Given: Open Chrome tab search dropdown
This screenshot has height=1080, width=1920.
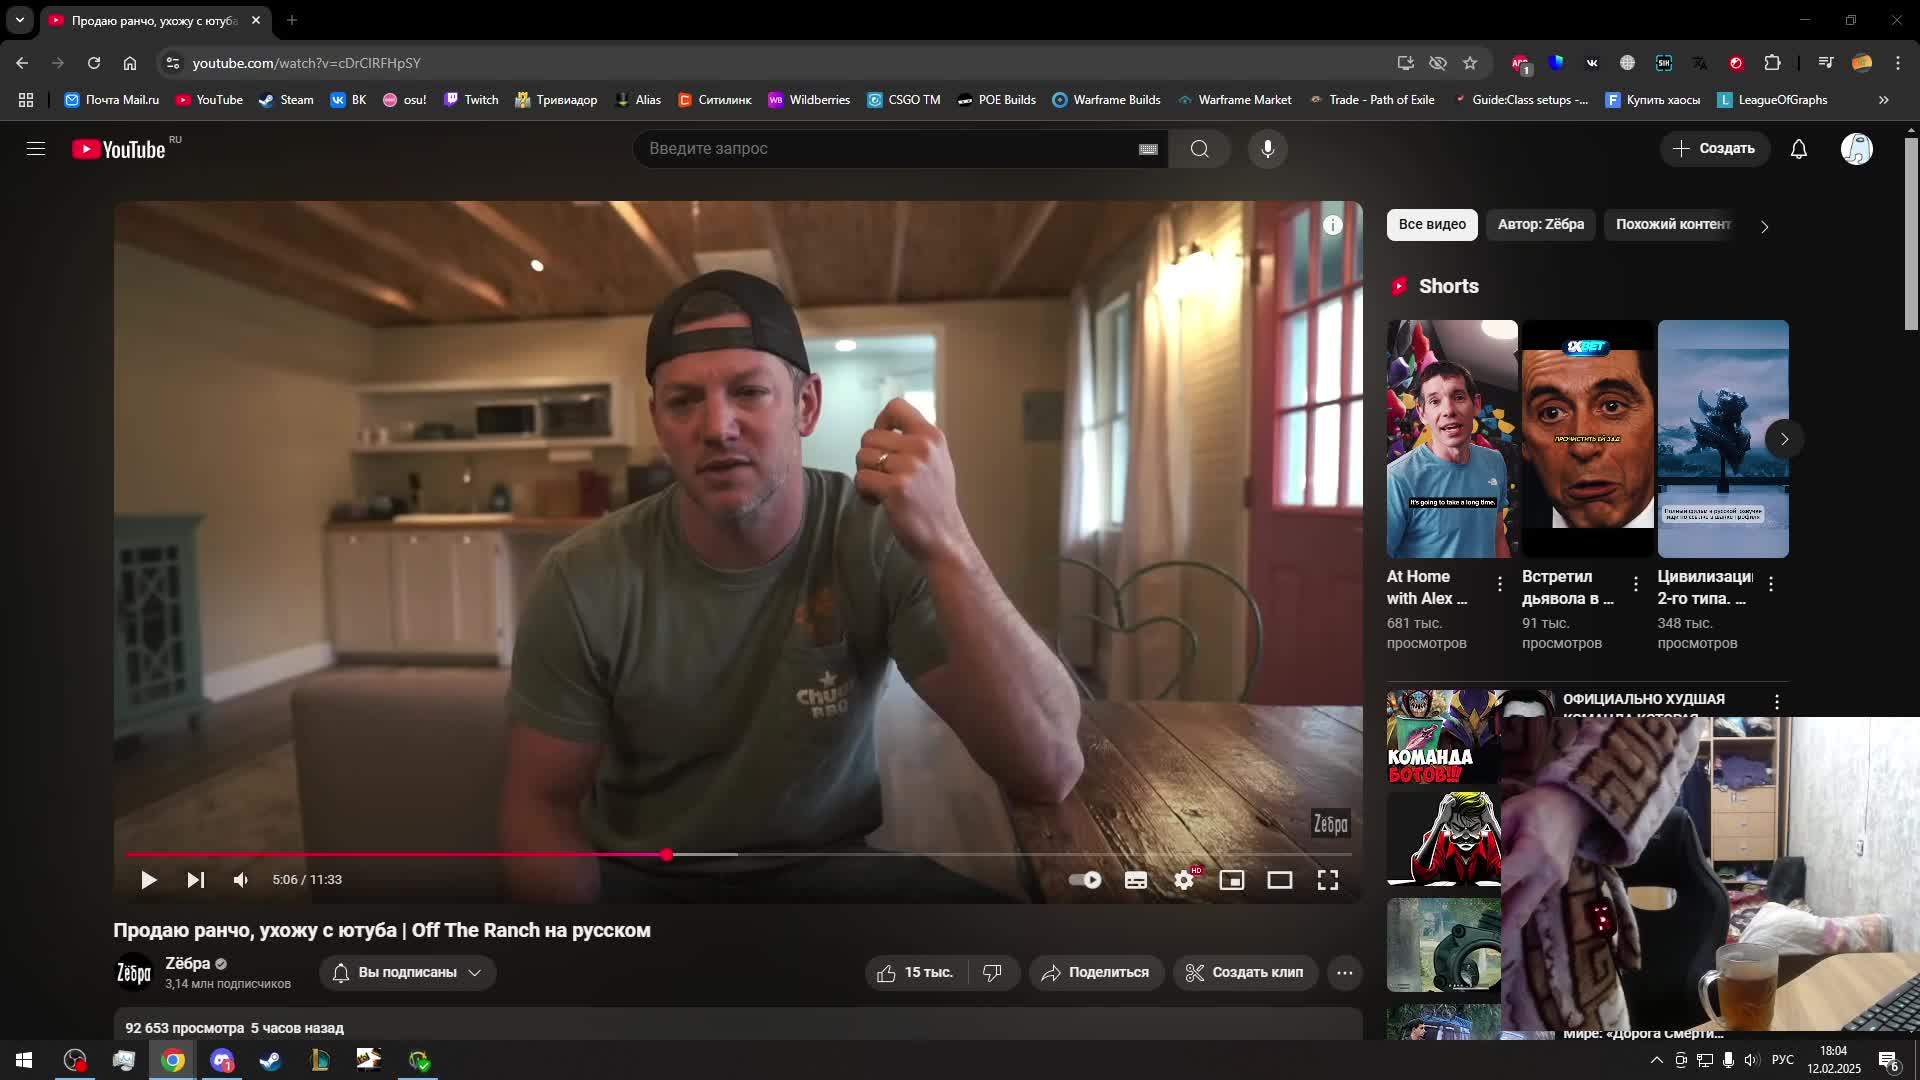Looking at the screenshot, I should [20, 20].
